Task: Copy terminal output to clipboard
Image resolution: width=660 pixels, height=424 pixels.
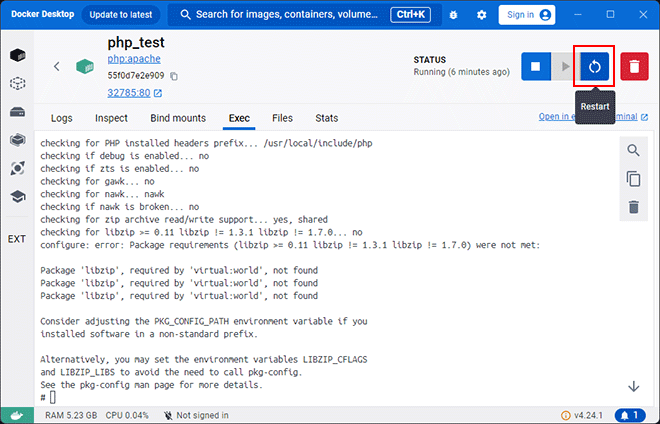Action: 633,179
